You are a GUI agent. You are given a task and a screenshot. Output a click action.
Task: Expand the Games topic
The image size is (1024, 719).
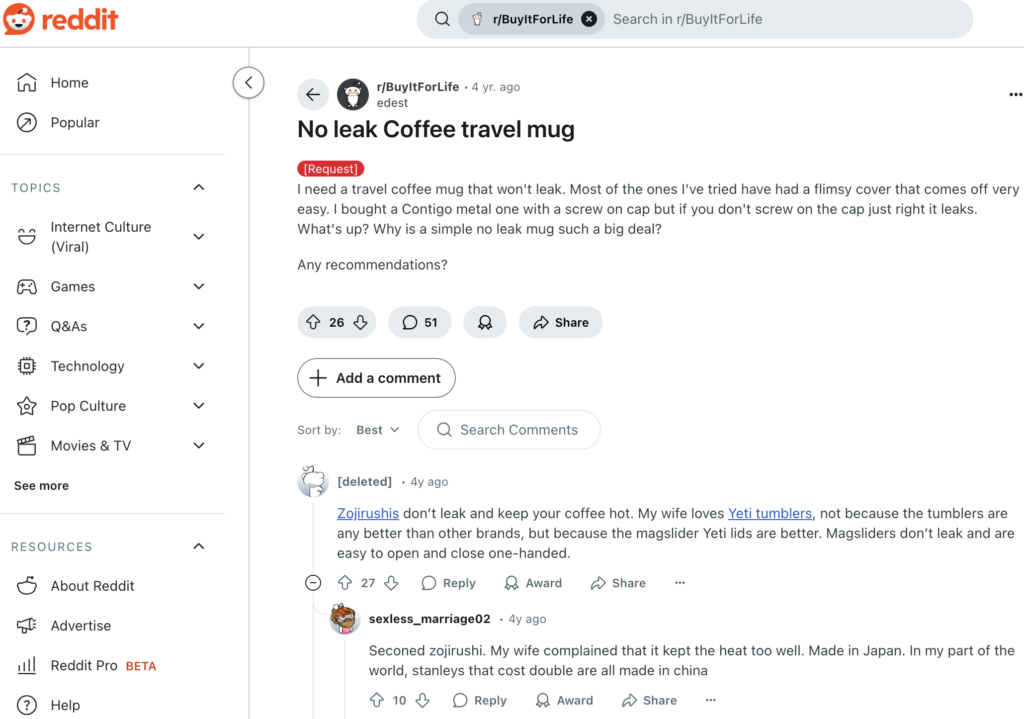tap(199, 287)
